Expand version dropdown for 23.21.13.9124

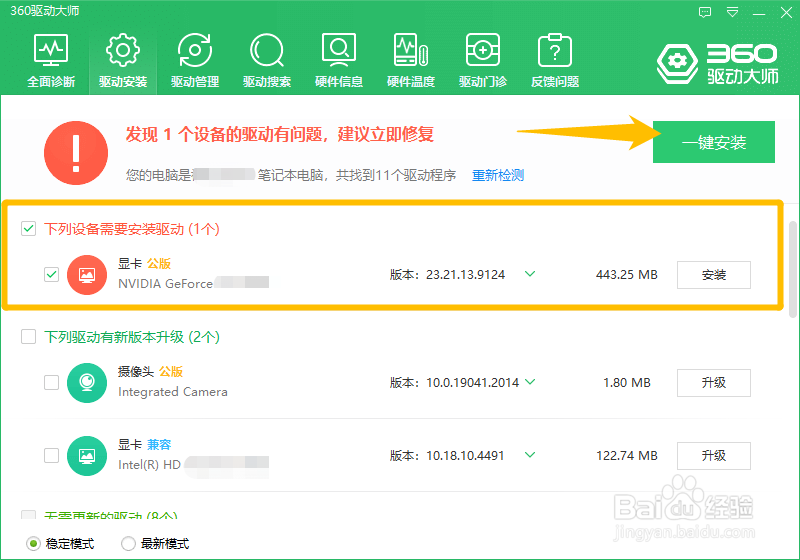pyautogui.click(x=530, y=274)
